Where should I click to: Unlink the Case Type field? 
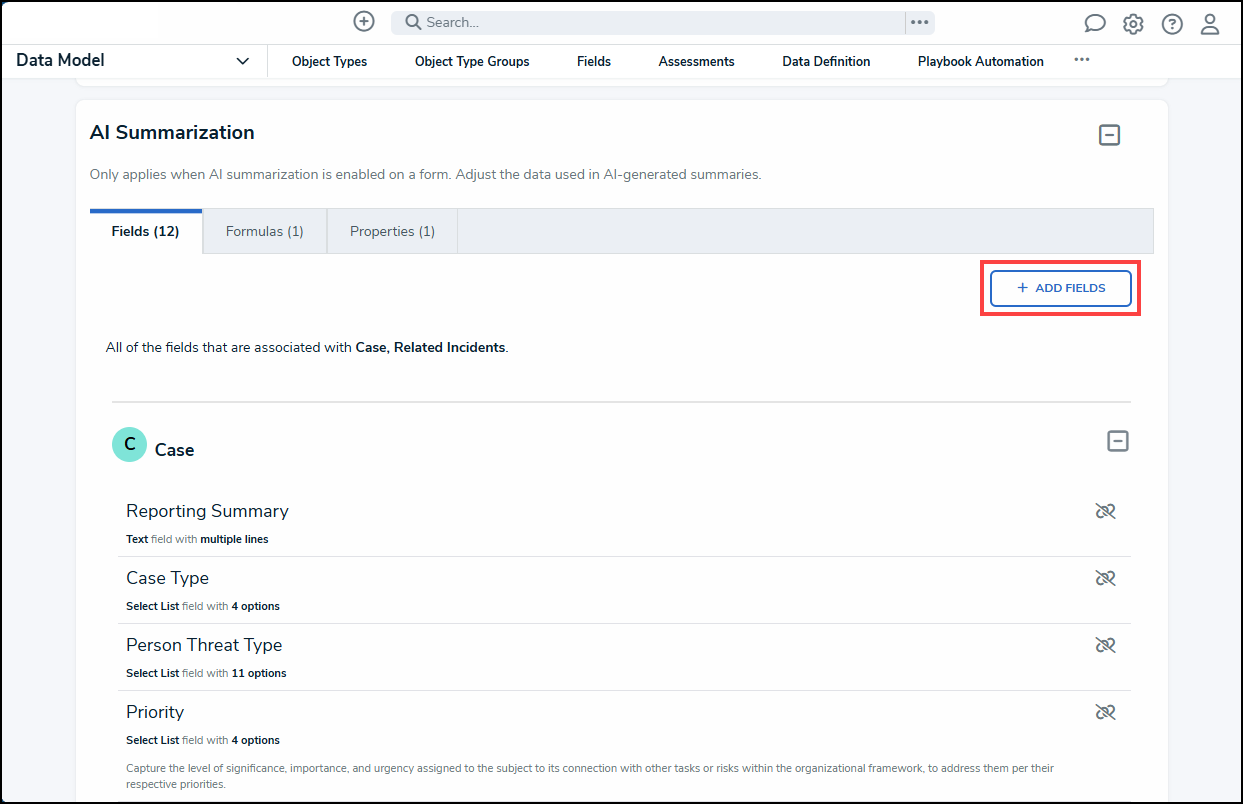[1105, 578]
